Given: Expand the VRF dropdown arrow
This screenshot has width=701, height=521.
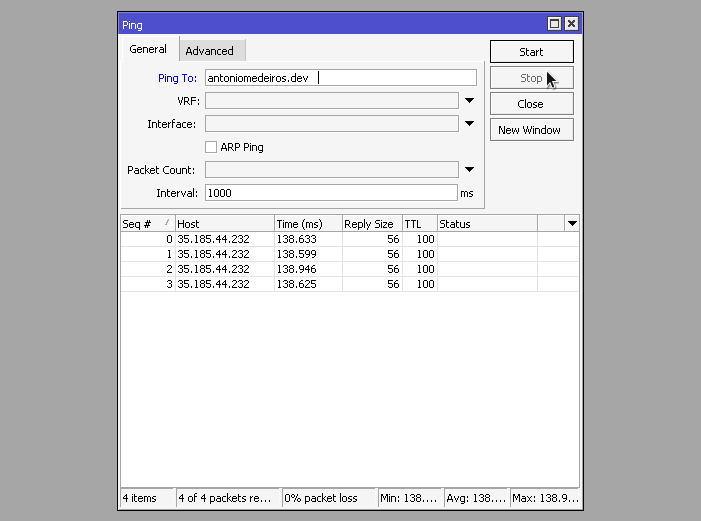Looking at the screenshot, I should [x=468, y=100].
